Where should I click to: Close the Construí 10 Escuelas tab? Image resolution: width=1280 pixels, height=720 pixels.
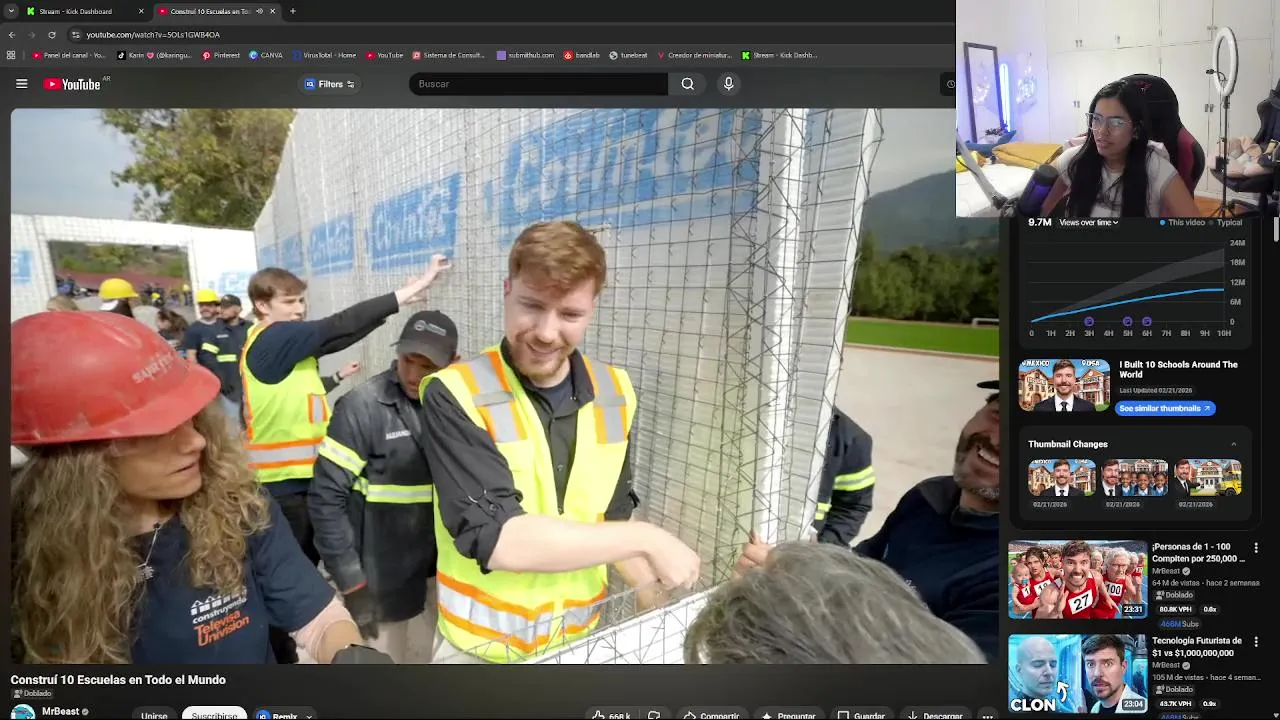(x=273, y=11)
